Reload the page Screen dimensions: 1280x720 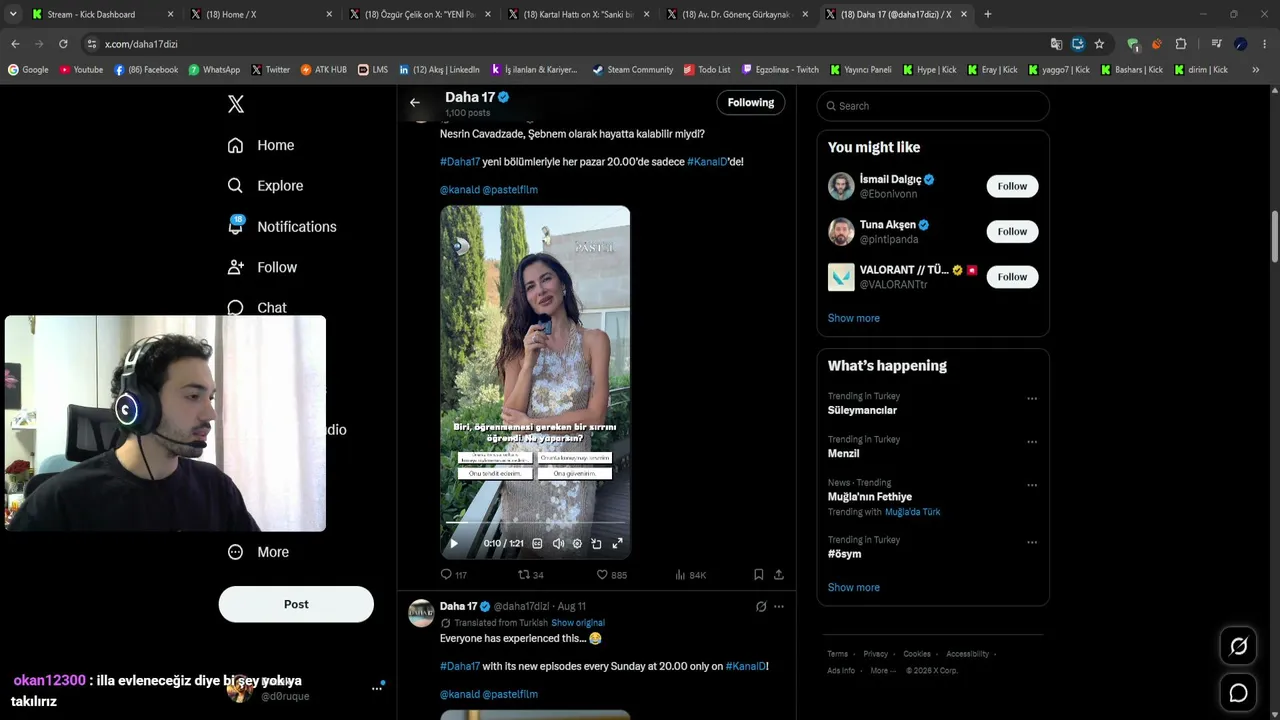click(x=63, y=44)
